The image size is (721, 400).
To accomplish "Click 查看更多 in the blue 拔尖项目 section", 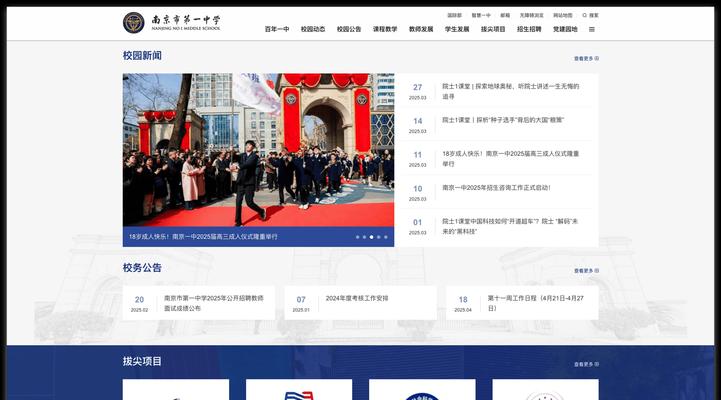I will [x=586, y=364].
